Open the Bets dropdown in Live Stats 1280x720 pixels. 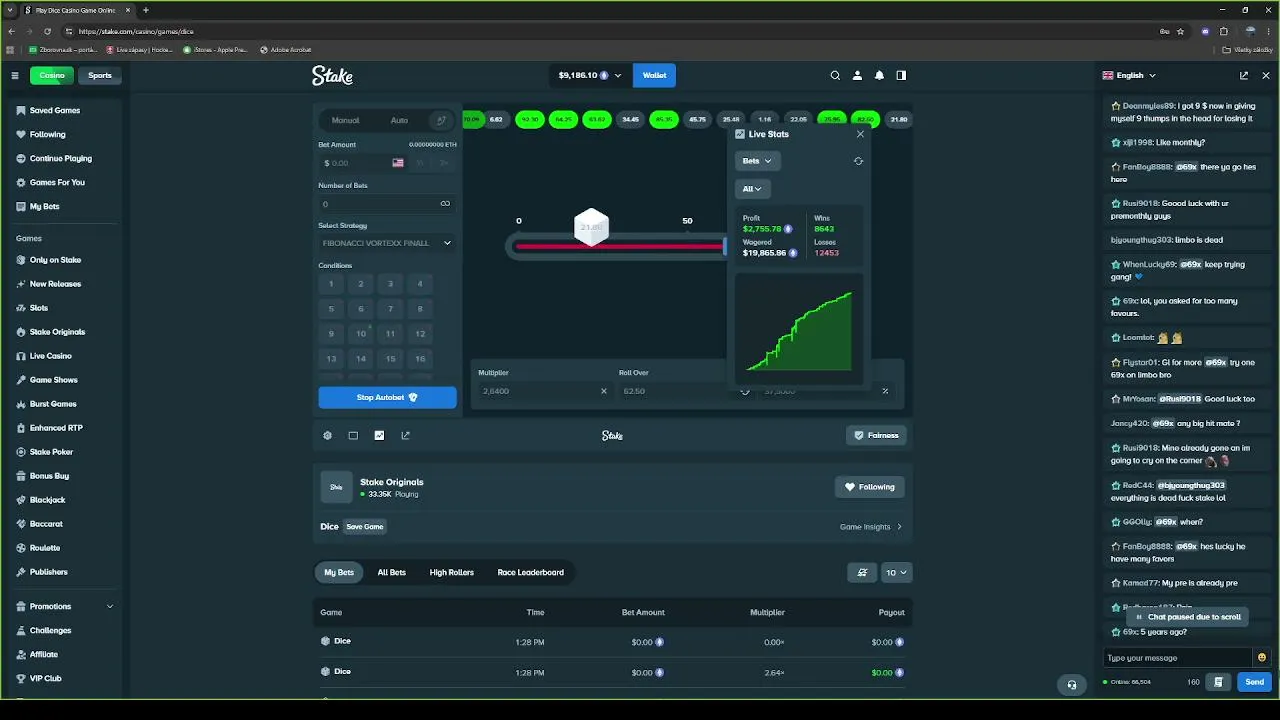pyautogui.click(x=756, y=161)
